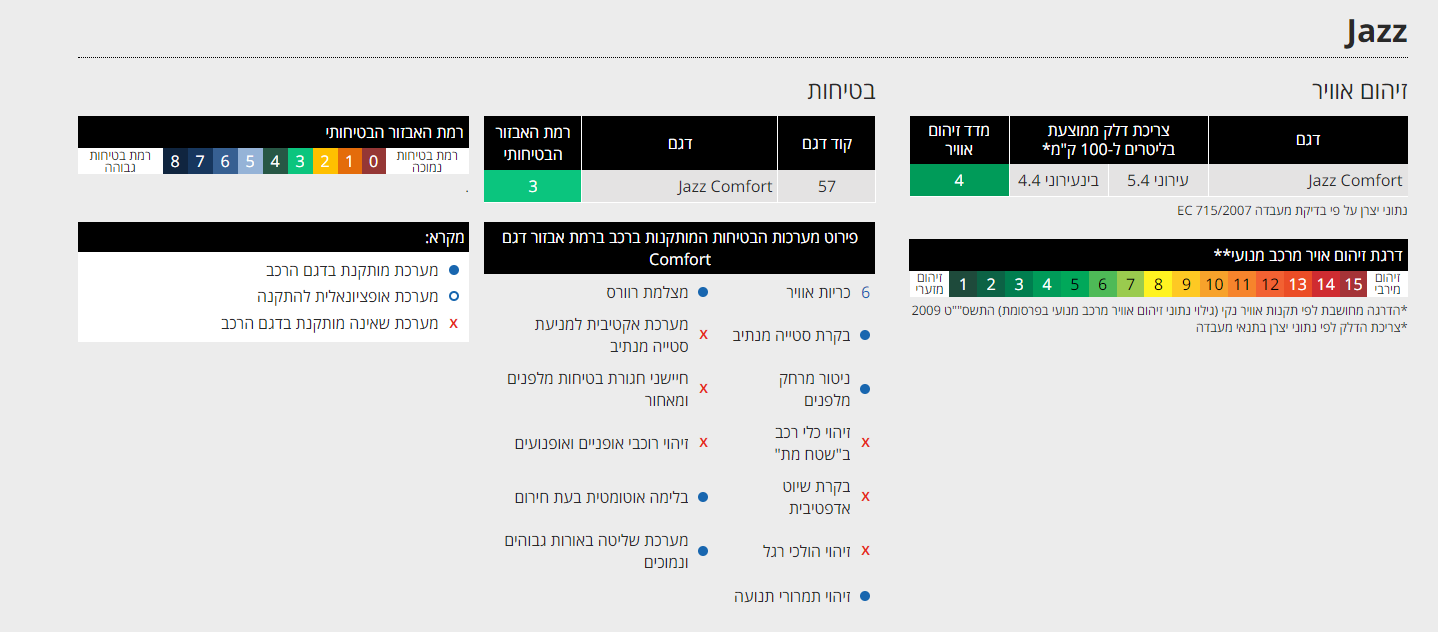This screenshot has width=1438, height=632.
Task: Select the yellow 2 safety level swatch
Action: pos(323,161)
